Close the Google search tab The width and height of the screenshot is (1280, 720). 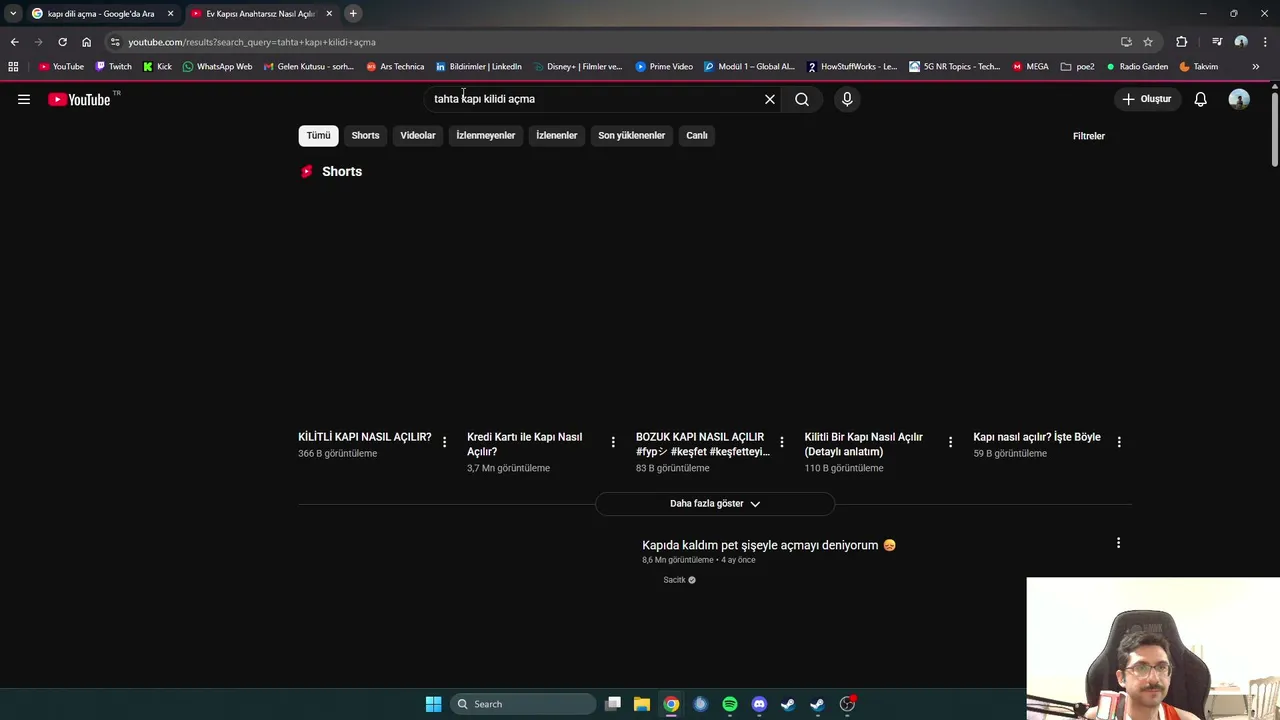pyautogui.click(x=170, y=14)
